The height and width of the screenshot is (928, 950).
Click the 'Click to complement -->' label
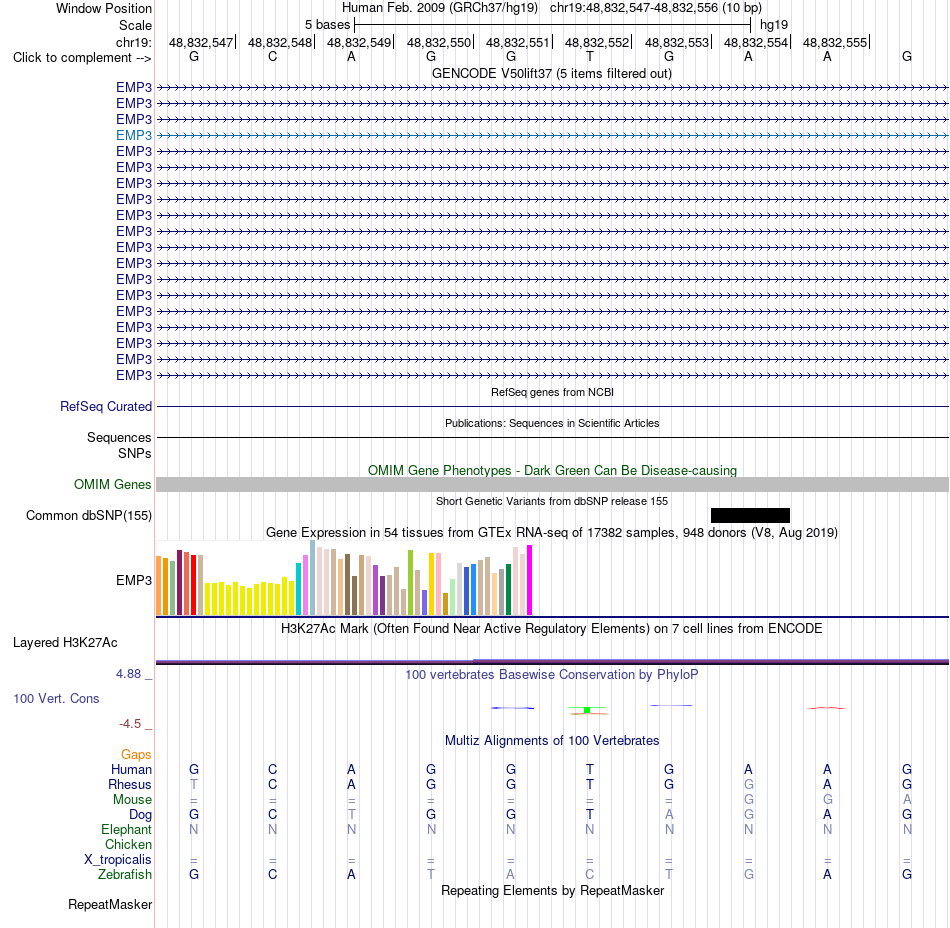82,58
